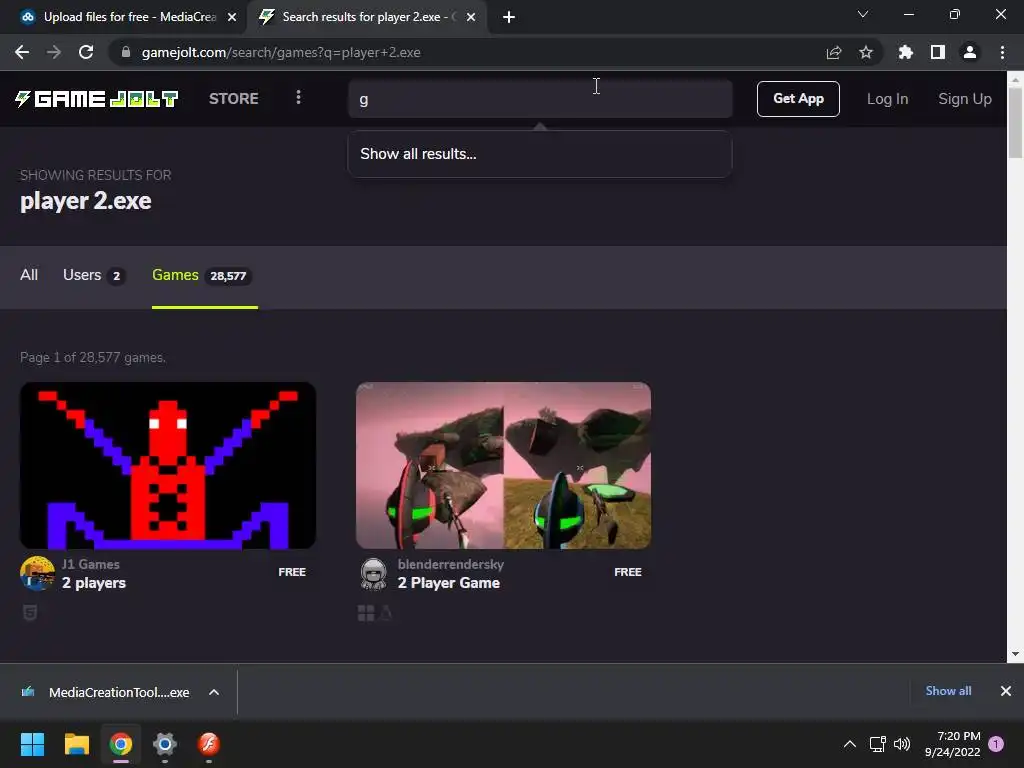Image resolution: width=1024 pixels, height=768 pixels.
Task: Open the Flash app in taskbar
Action: (208, 744)
